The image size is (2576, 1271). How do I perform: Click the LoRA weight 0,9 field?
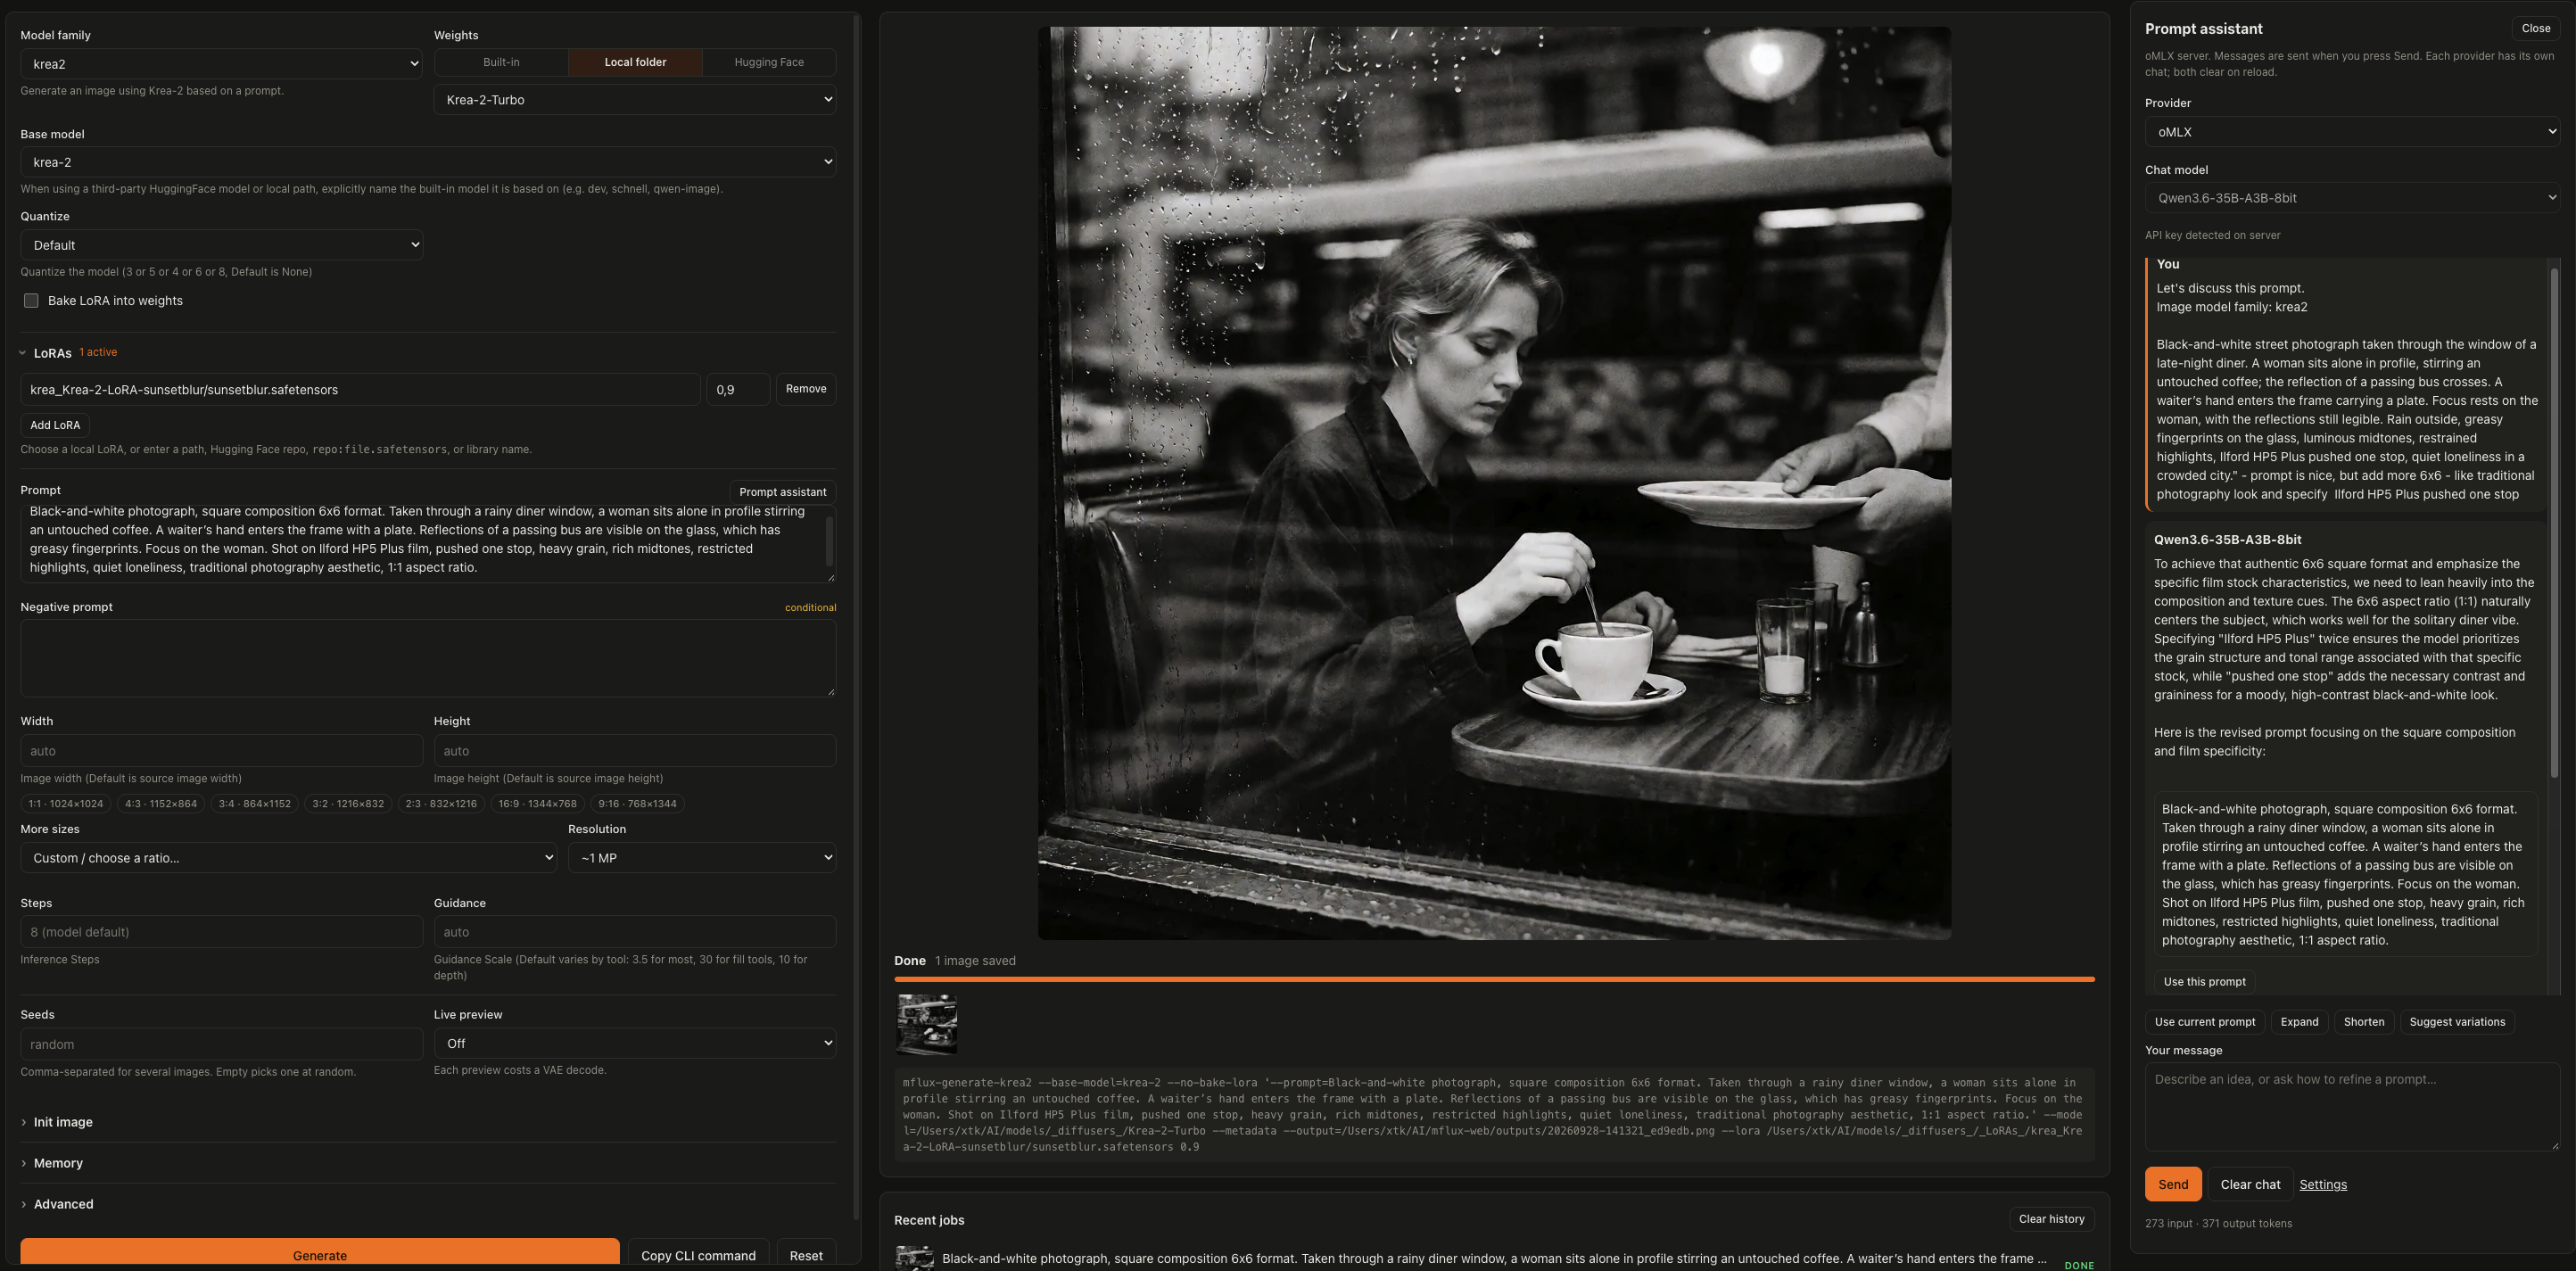[738, 390]
